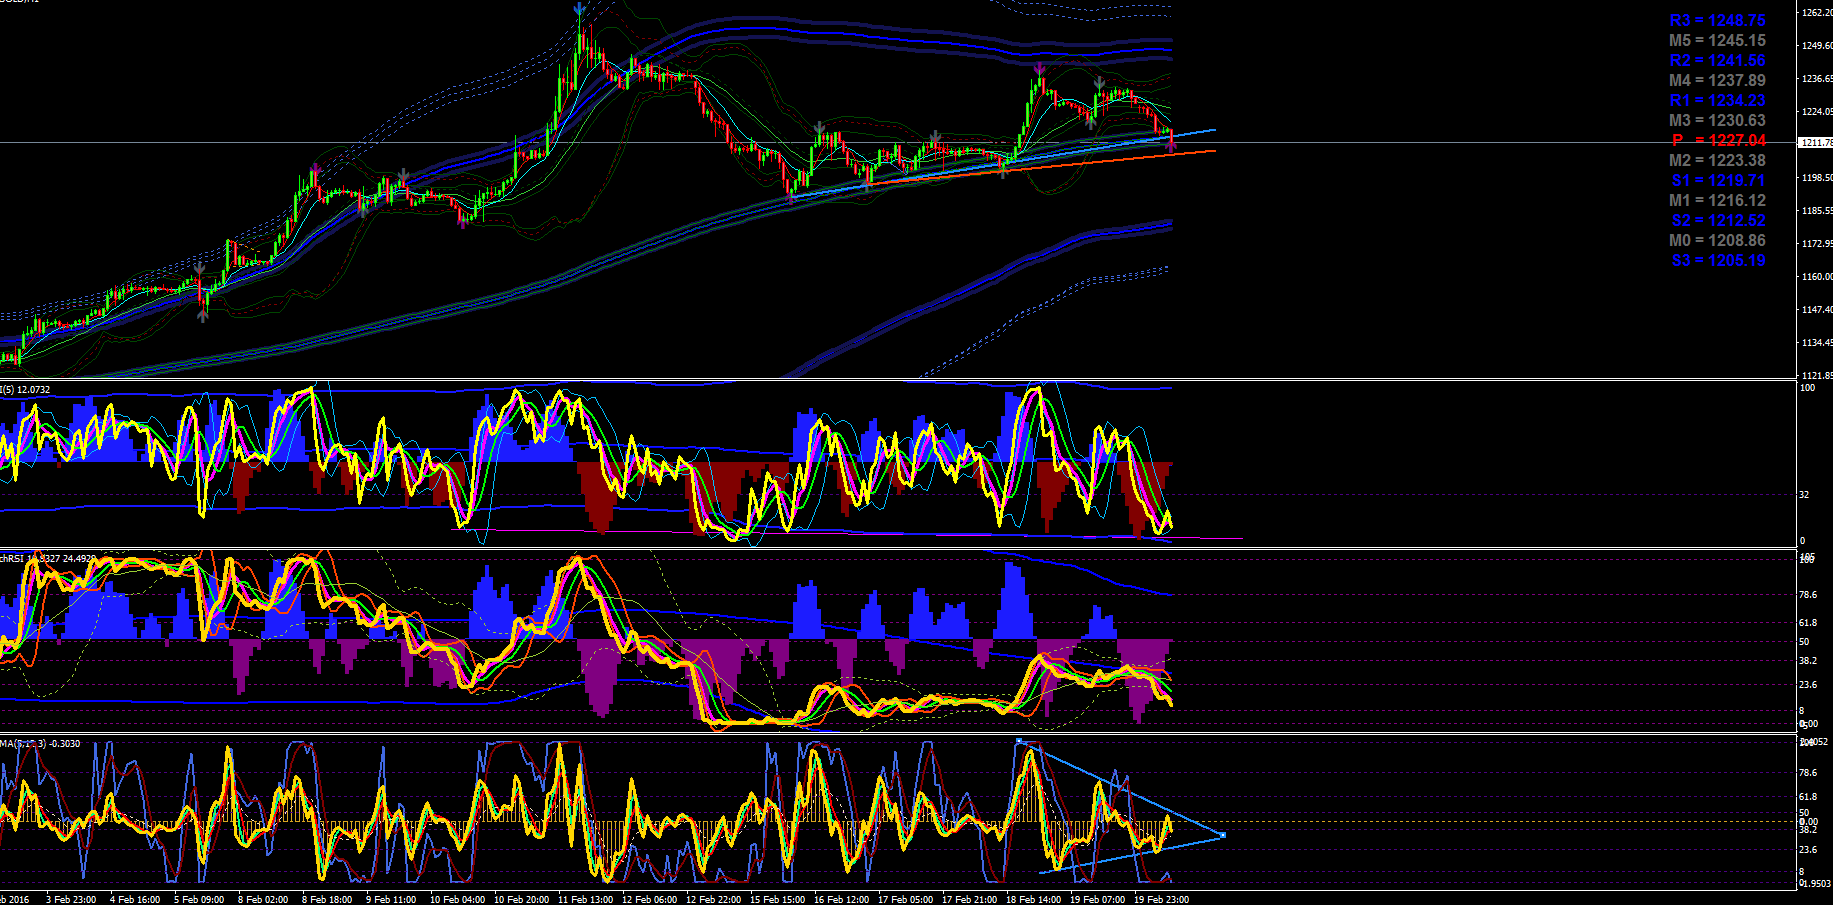Select the 17 Feb 05:00 time label
The image size is (1833, 905).
click(905, 899)
